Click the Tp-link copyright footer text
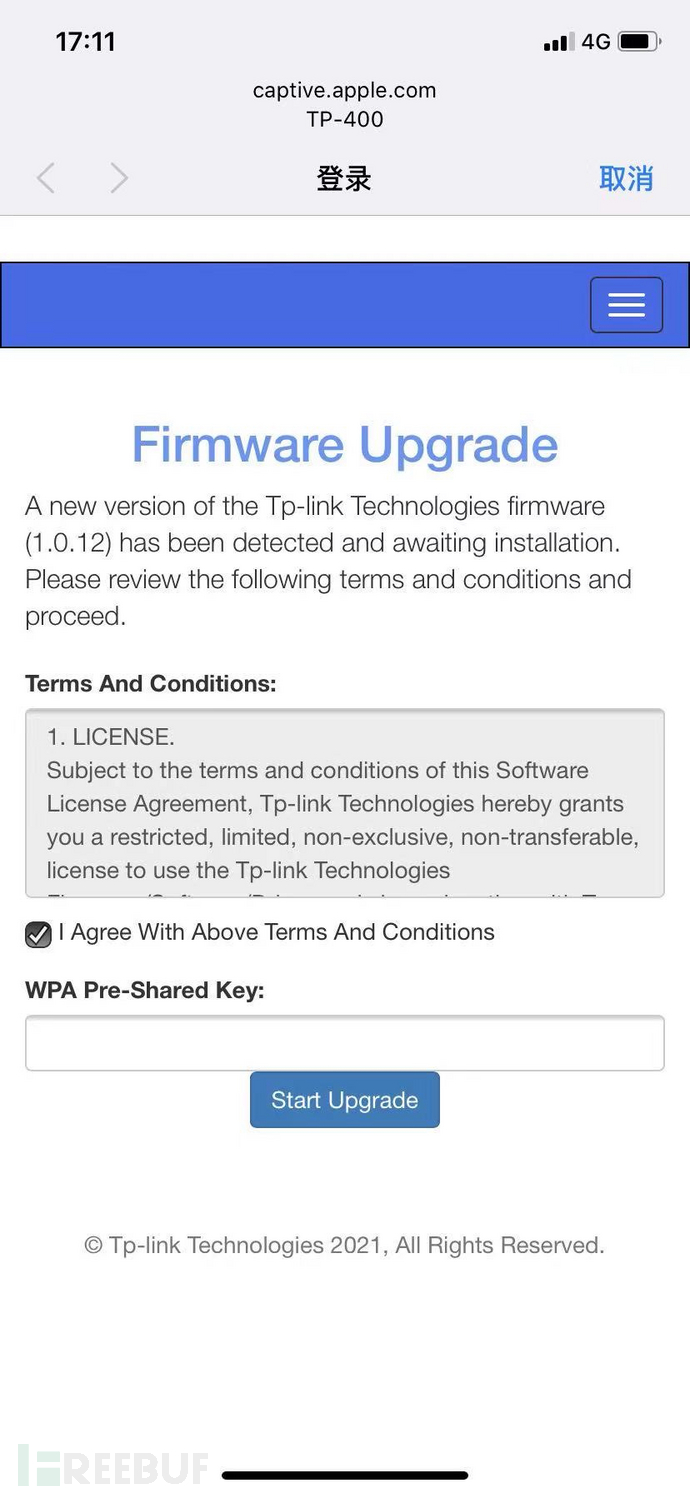 345,1245
